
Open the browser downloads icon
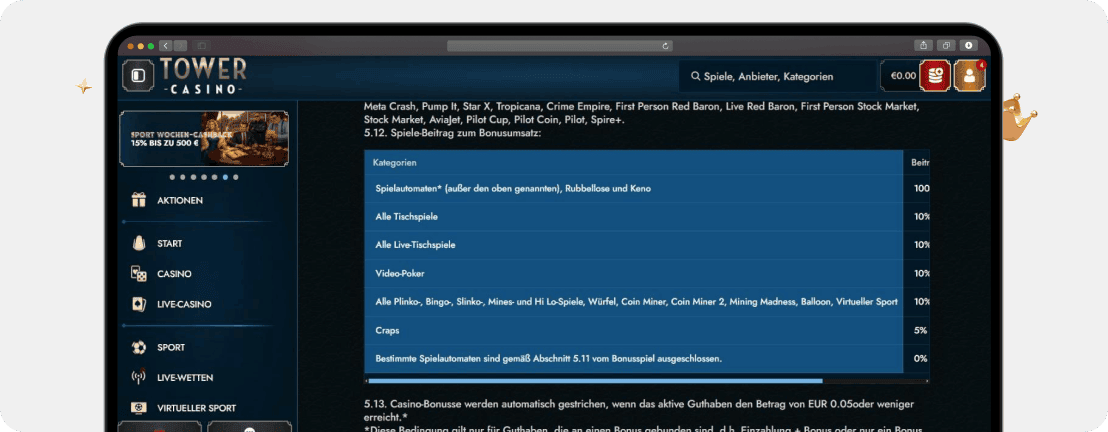coord(968,45)
